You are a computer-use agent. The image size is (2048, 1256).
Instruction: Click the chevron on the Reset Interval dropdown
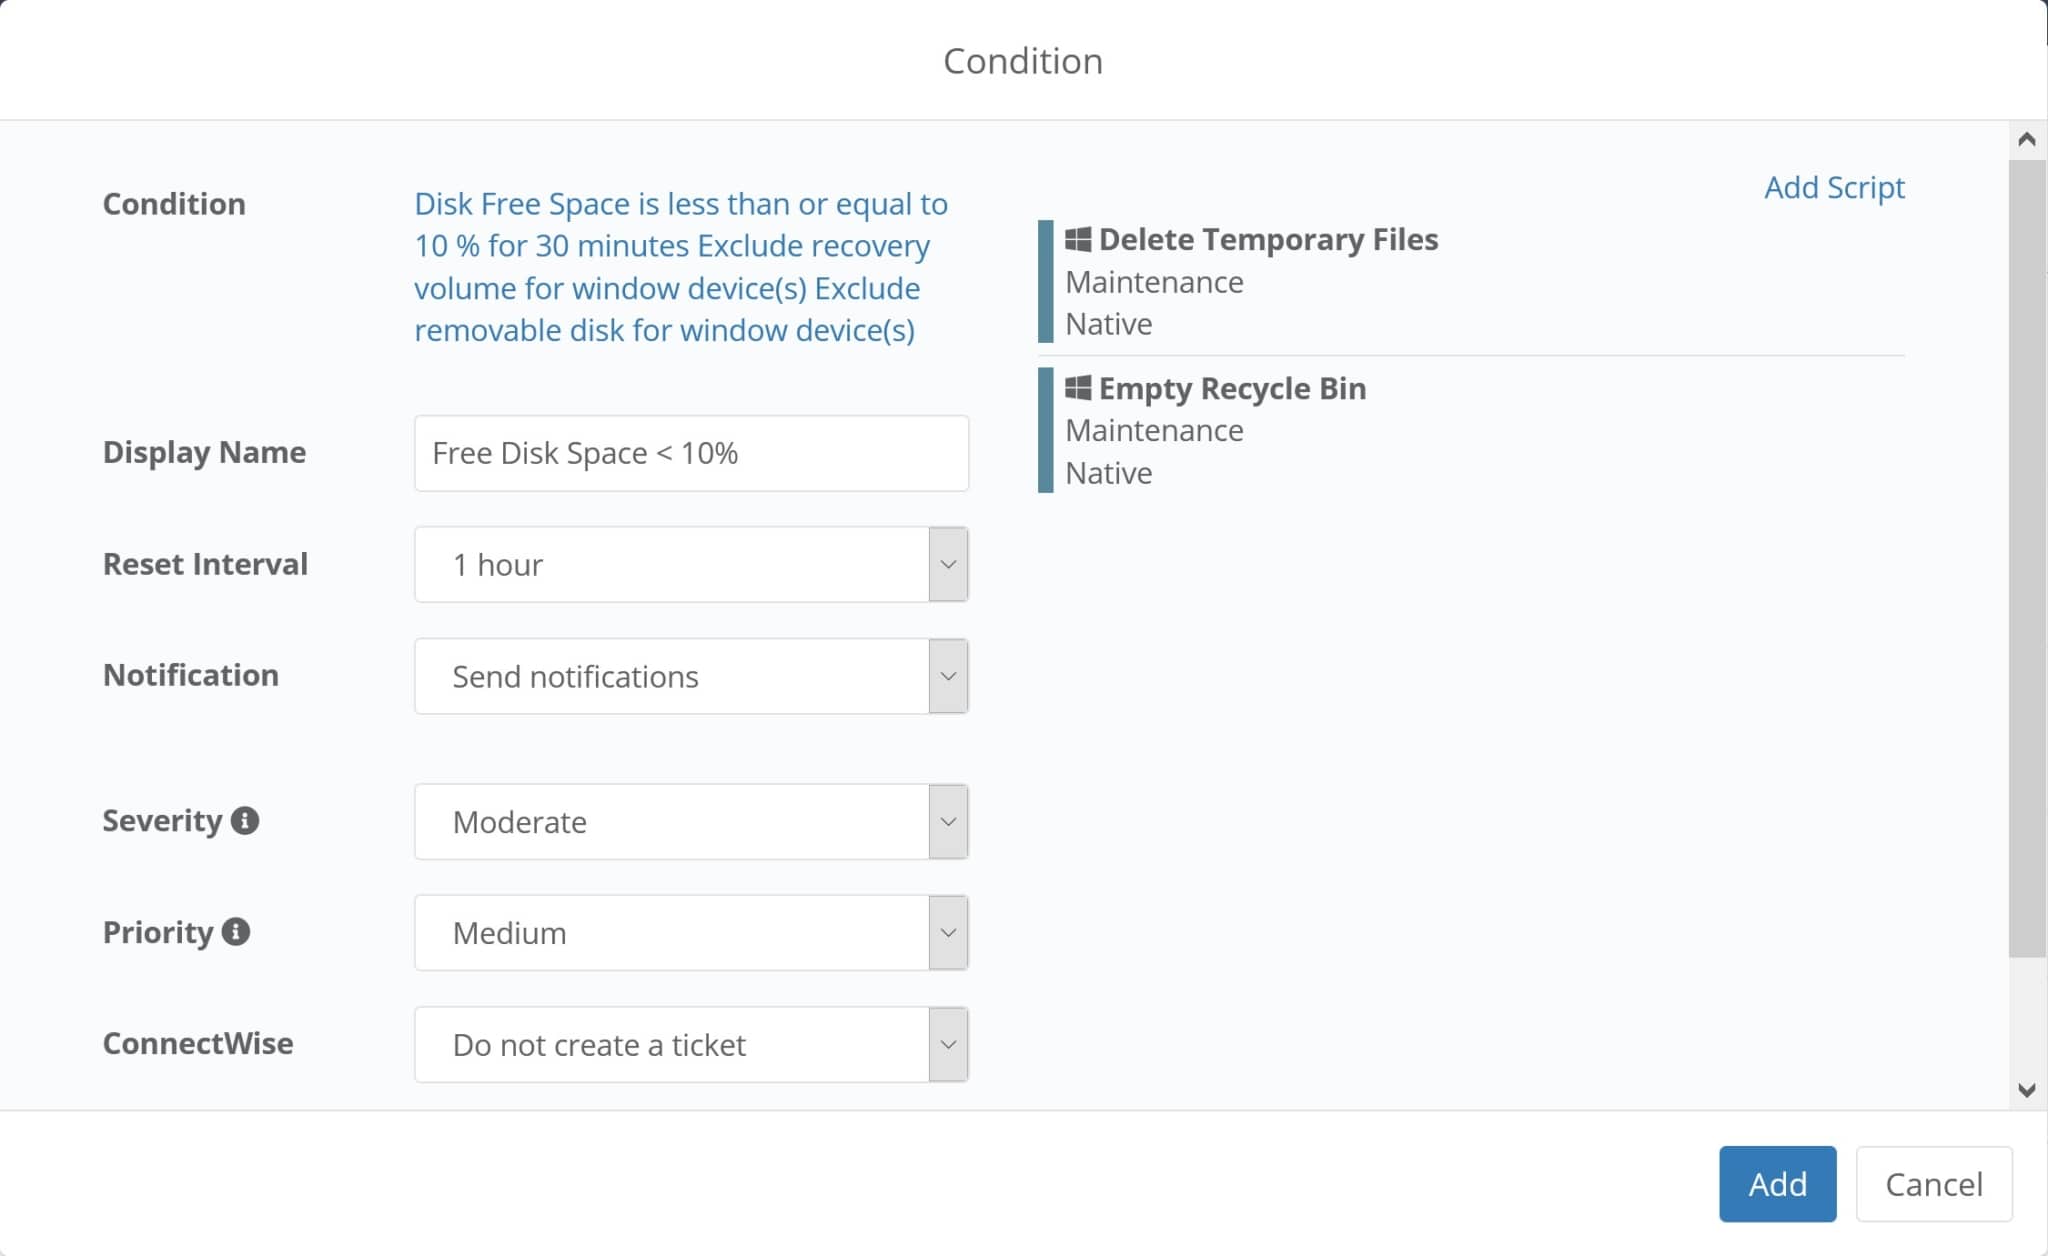click(947, 563)
